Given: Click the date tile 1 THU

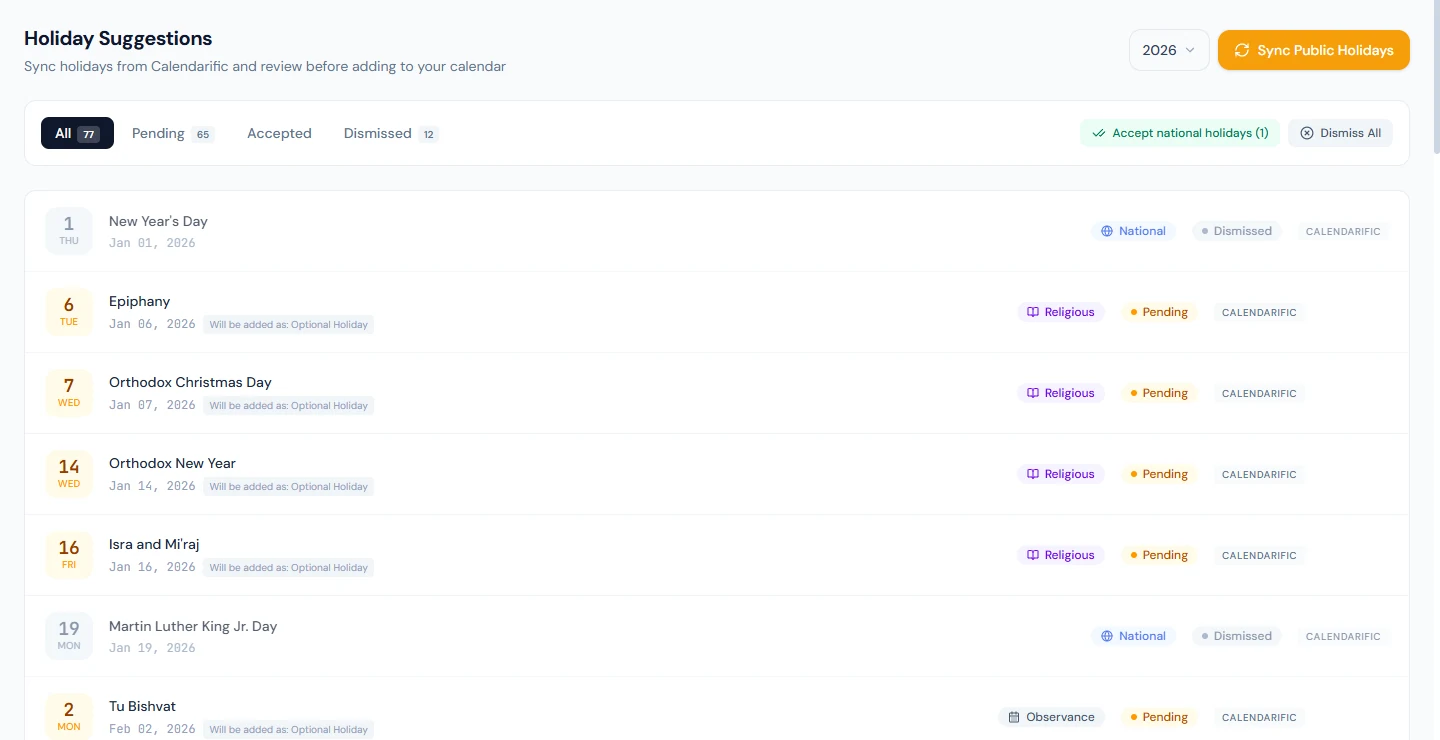Looking at the screenshot, I should click(x=69, y=231).
